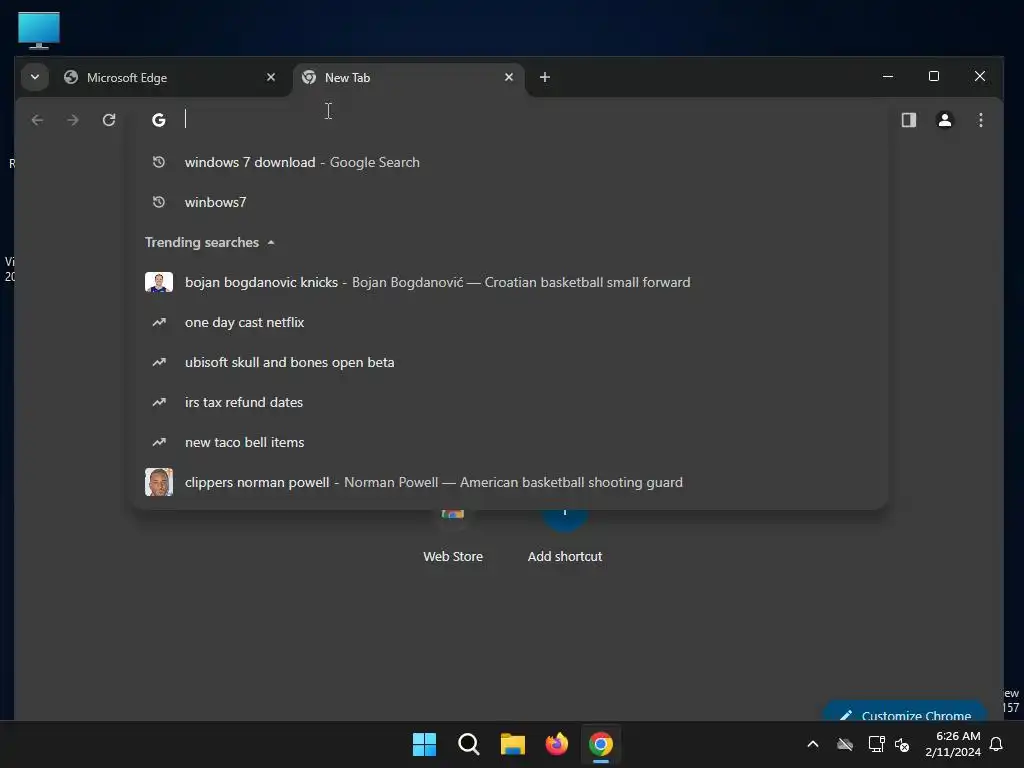Maximize the Chrome window
This screenshot has width=1024, height=768.
click(934, 76)
